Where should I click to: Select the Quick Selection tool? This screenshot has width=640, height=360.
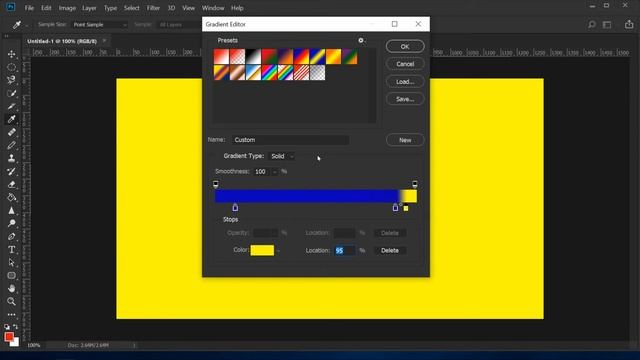[x=11, y=93]
